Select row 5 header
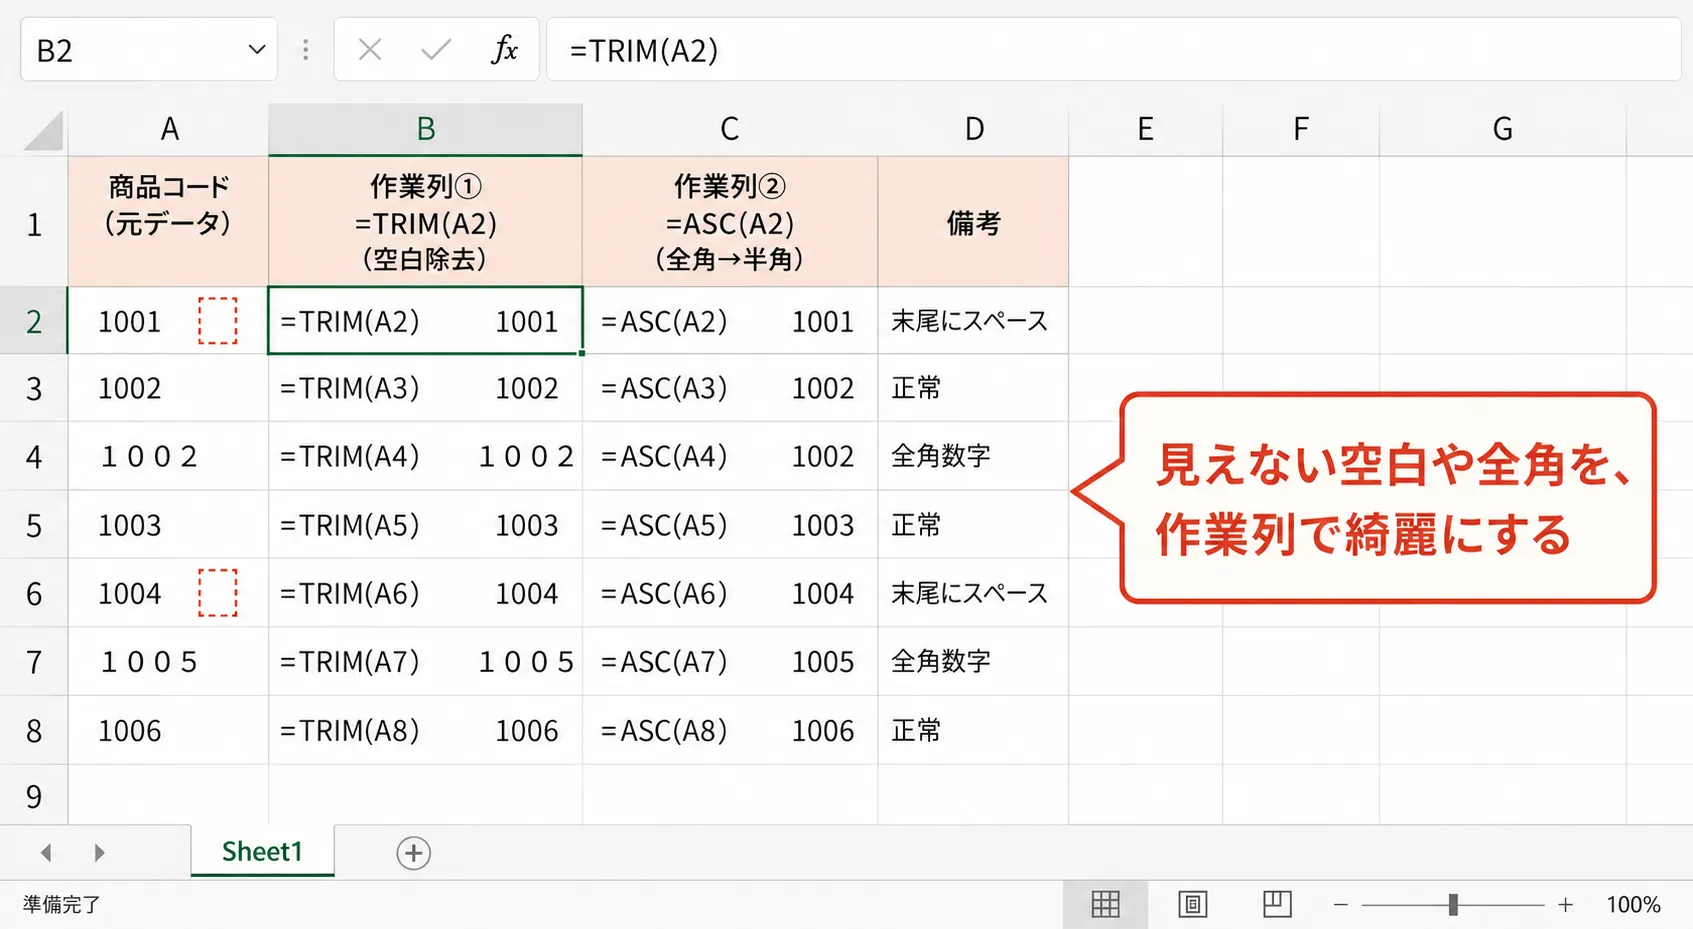This screenshot has width=1693, height=929. pyautogui.click(x=34, y=525)
